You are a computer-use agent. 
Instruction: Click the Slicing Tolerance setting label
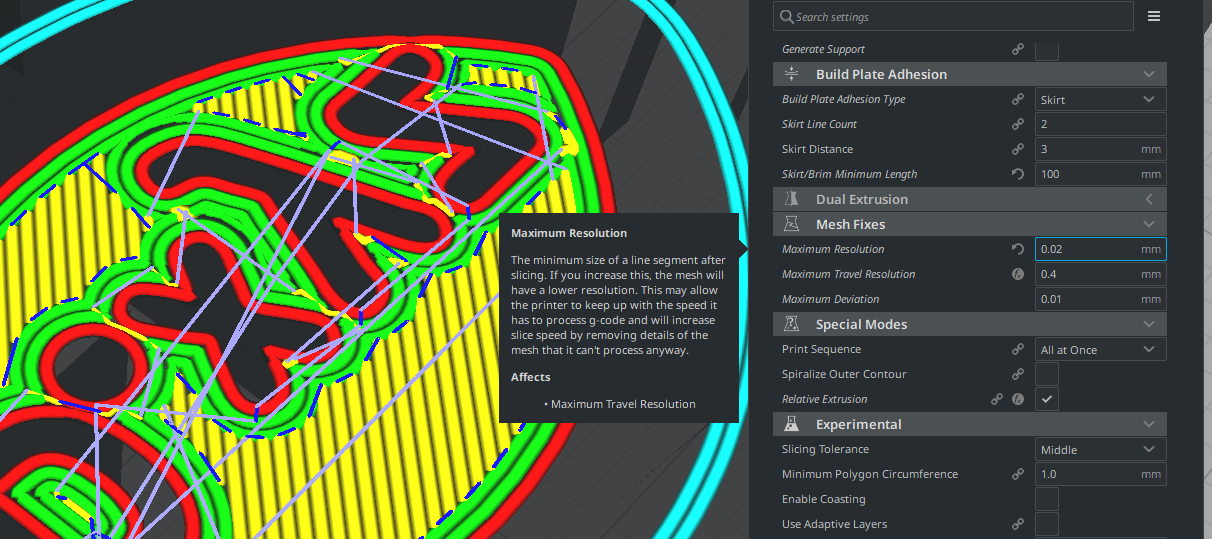click(x=825, y=449)
